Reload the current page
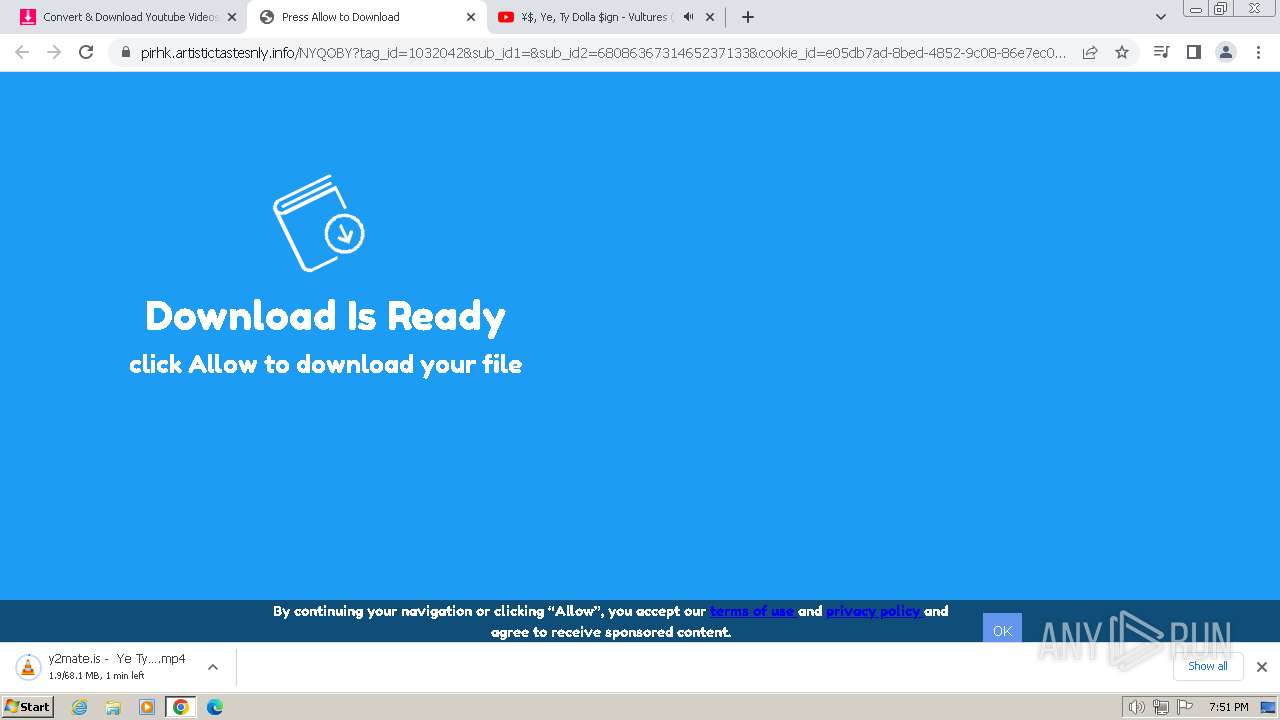 click(x=86, y=52)
